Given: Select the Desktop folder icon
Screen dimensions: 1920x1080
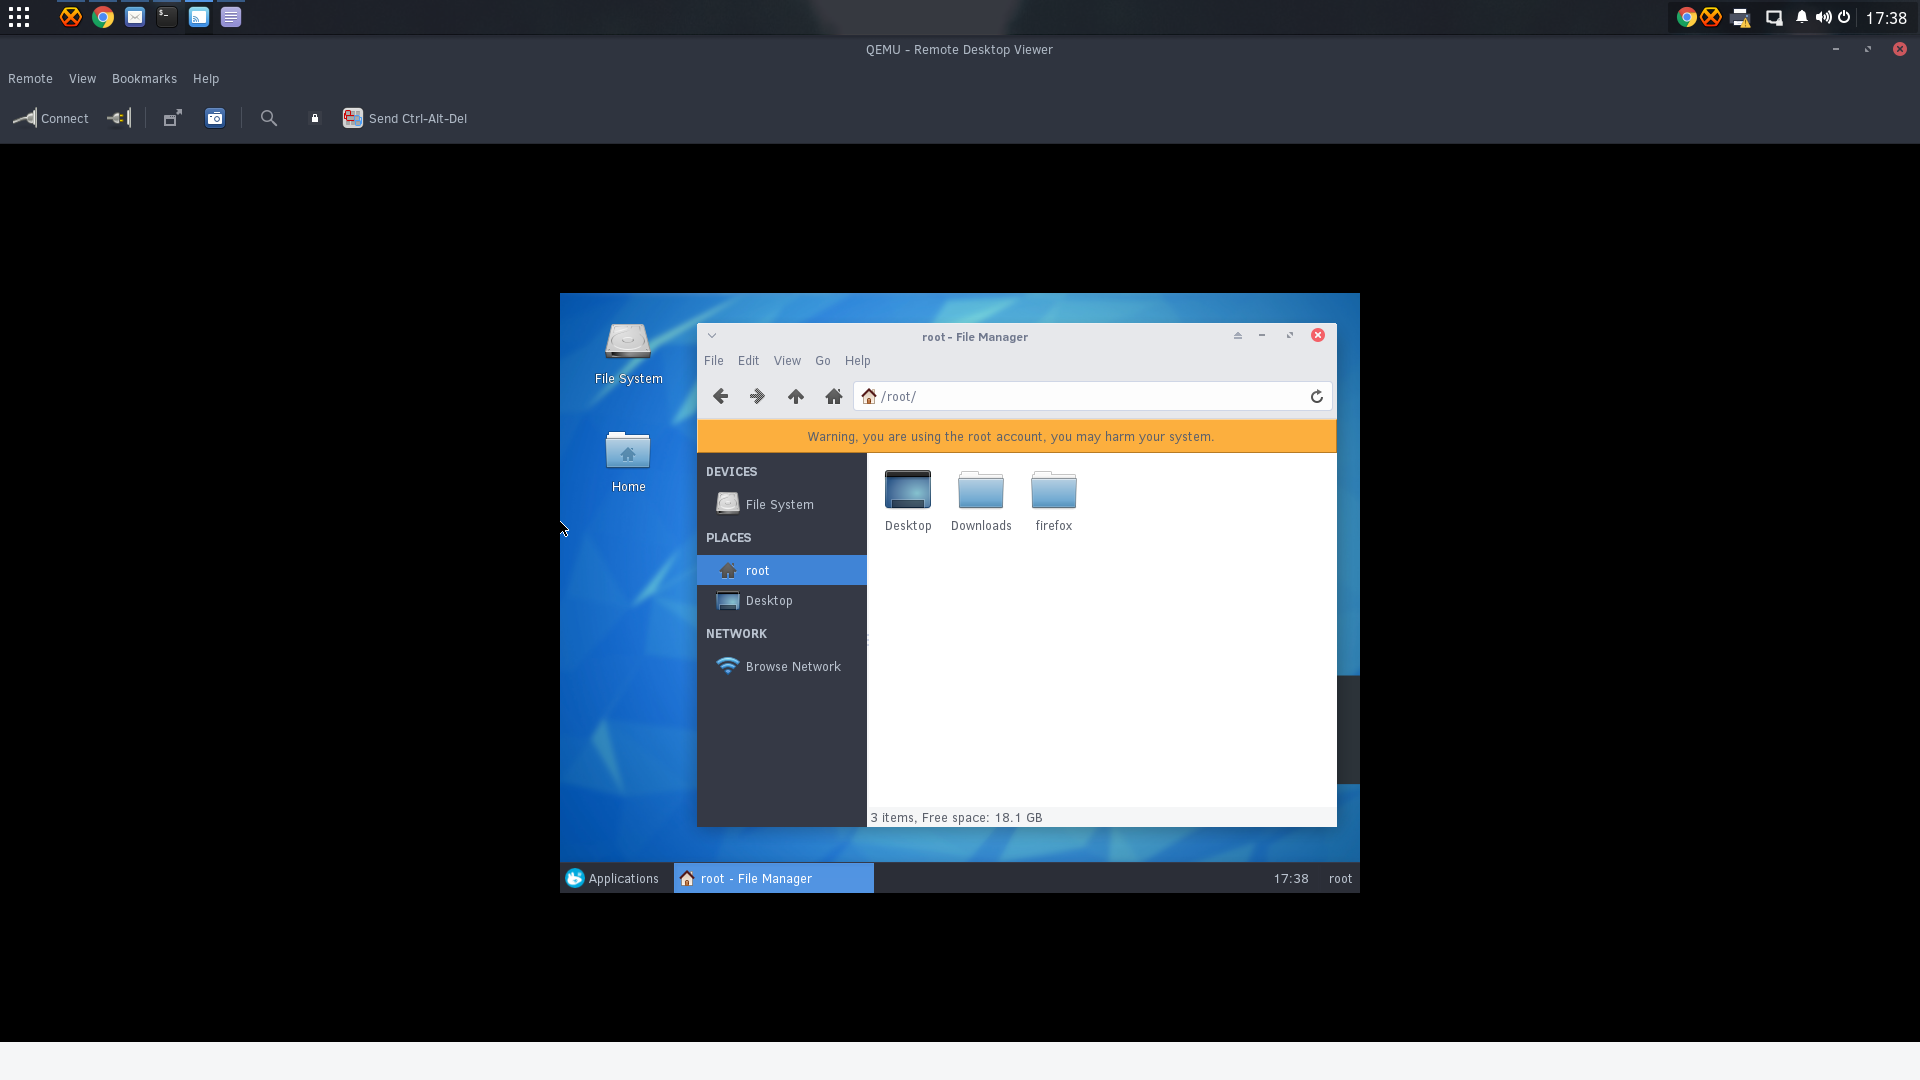Looking at the screenshot, I should [x=908, y=500].
